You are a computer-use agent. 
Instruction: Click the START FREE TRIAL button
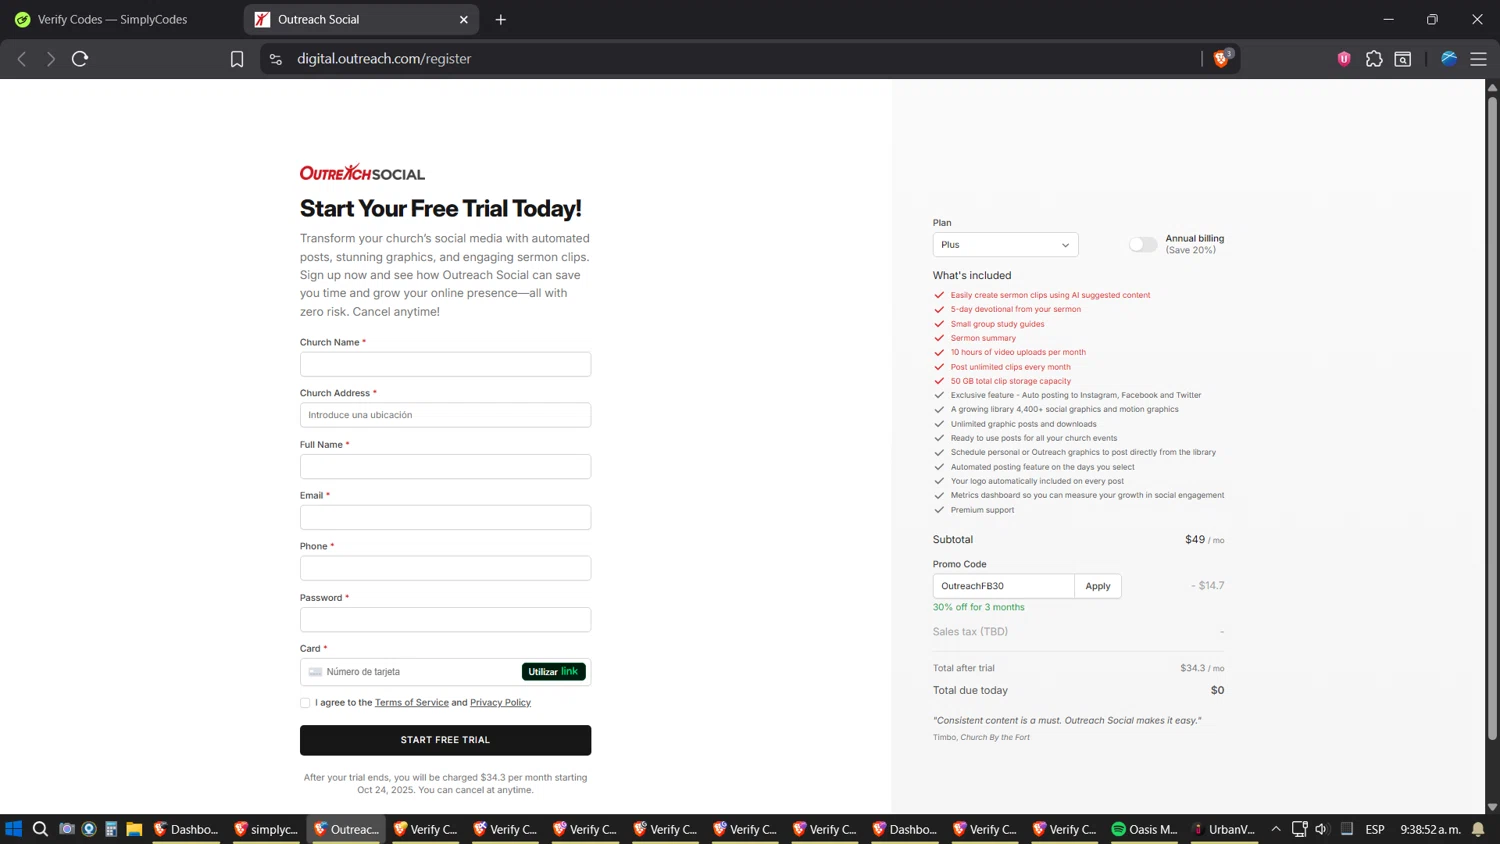coord(445,740)
